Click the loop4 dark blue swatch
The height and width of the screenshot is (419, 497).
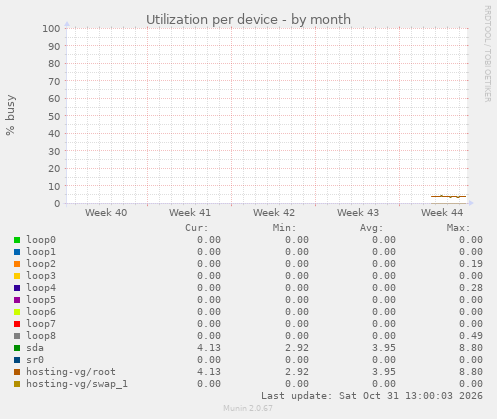[17, 288]
